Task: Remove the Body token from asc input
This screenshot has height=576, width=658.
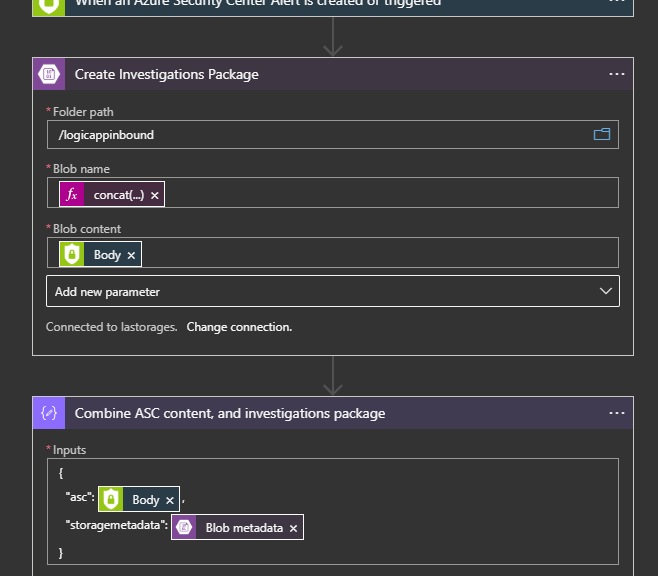Action: [170, 500]
